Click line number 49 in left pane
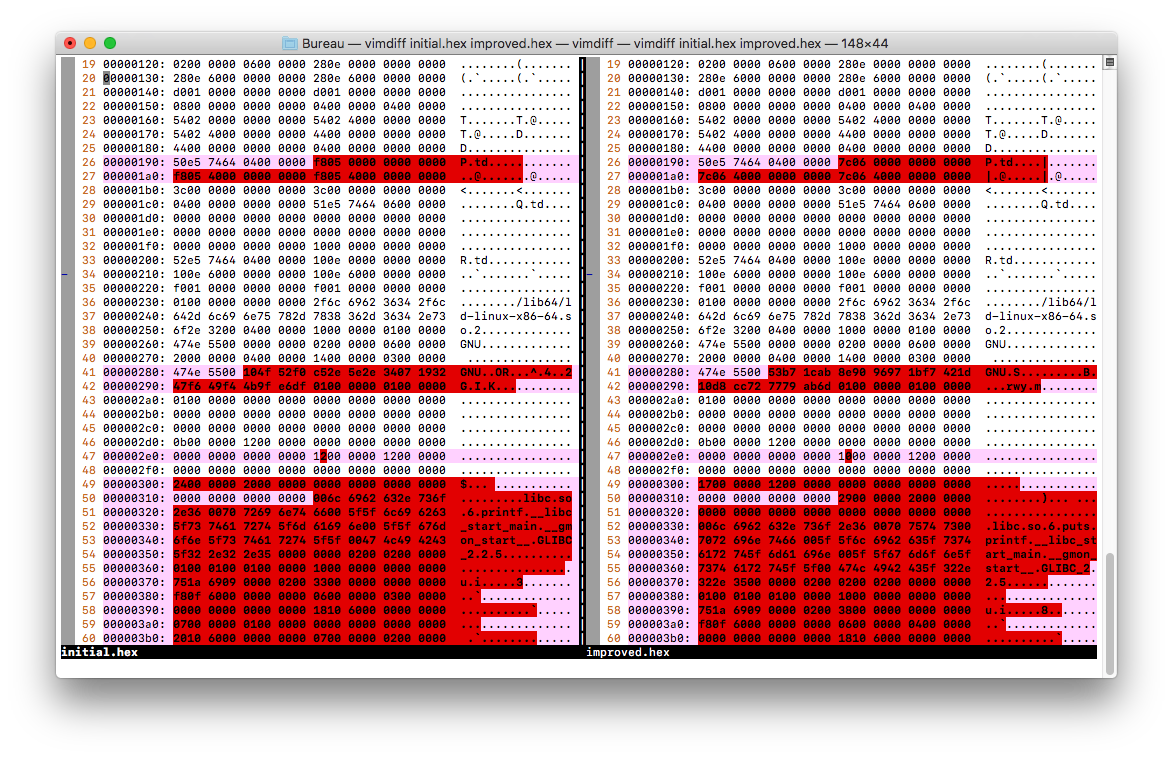This screenshot has width=1173, height=758. point(87,483)
